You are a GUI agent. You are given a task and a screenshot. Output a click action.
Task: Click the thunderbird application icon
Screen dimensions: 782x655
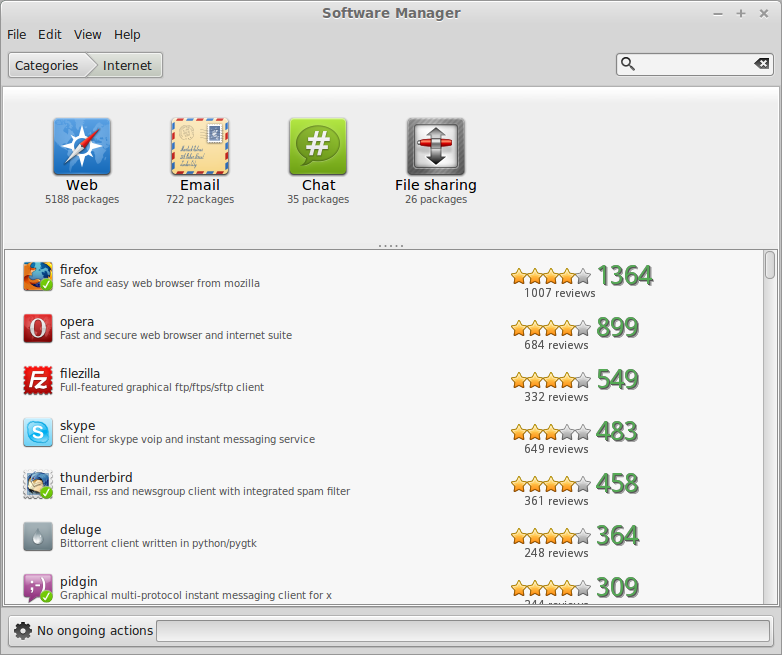38,484
